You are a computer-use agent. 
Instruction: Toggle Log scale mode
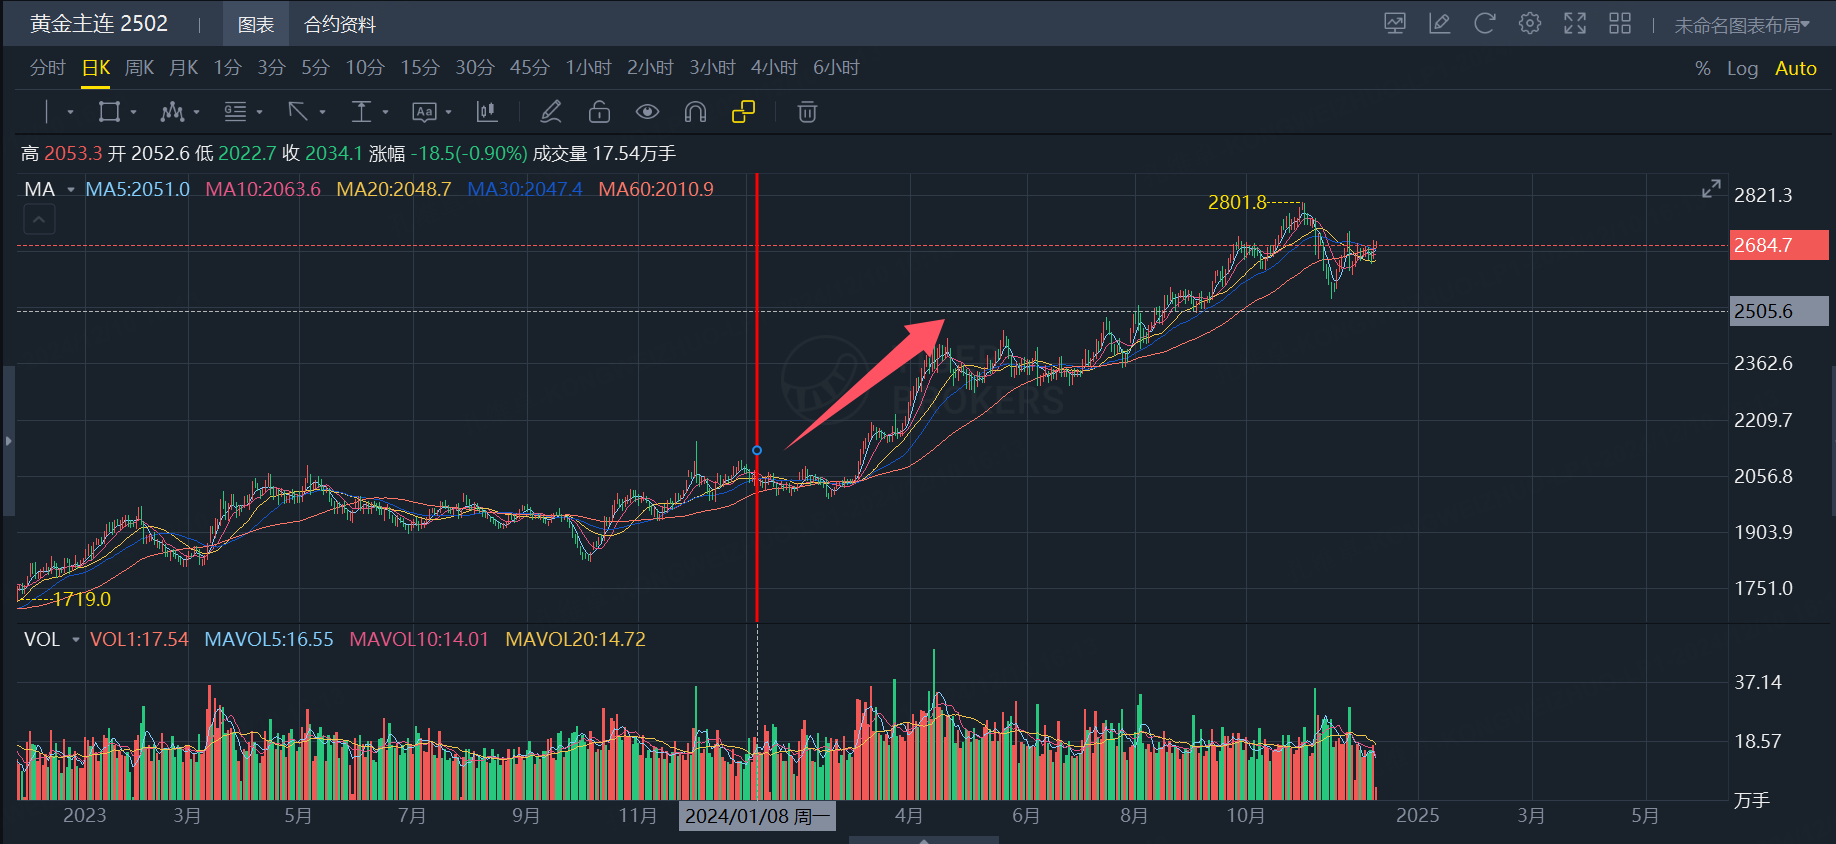point(1742,68)
